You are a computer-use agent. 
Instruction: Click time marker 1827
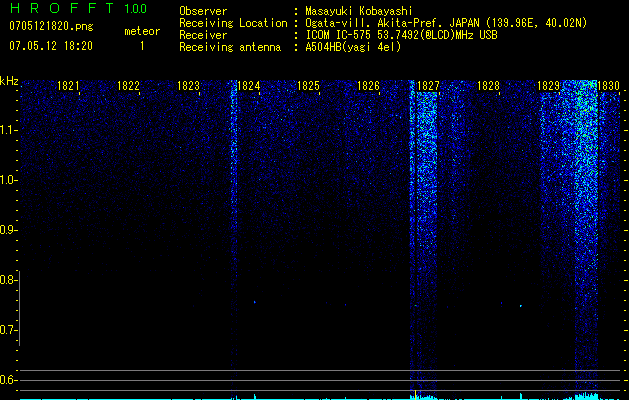(428, 86)
